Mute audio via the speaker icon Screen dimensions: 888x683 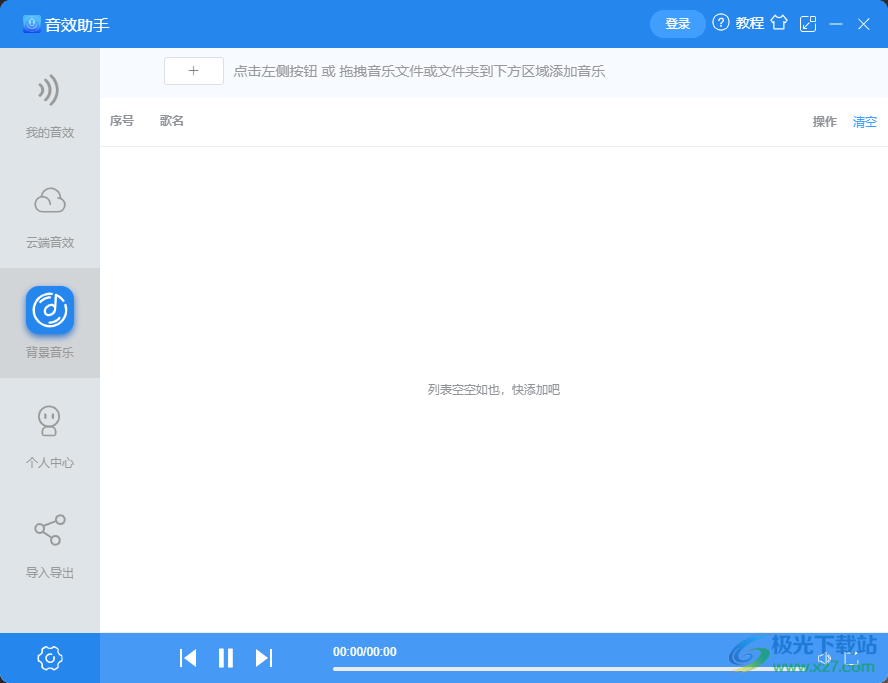(x=824, y=658)
